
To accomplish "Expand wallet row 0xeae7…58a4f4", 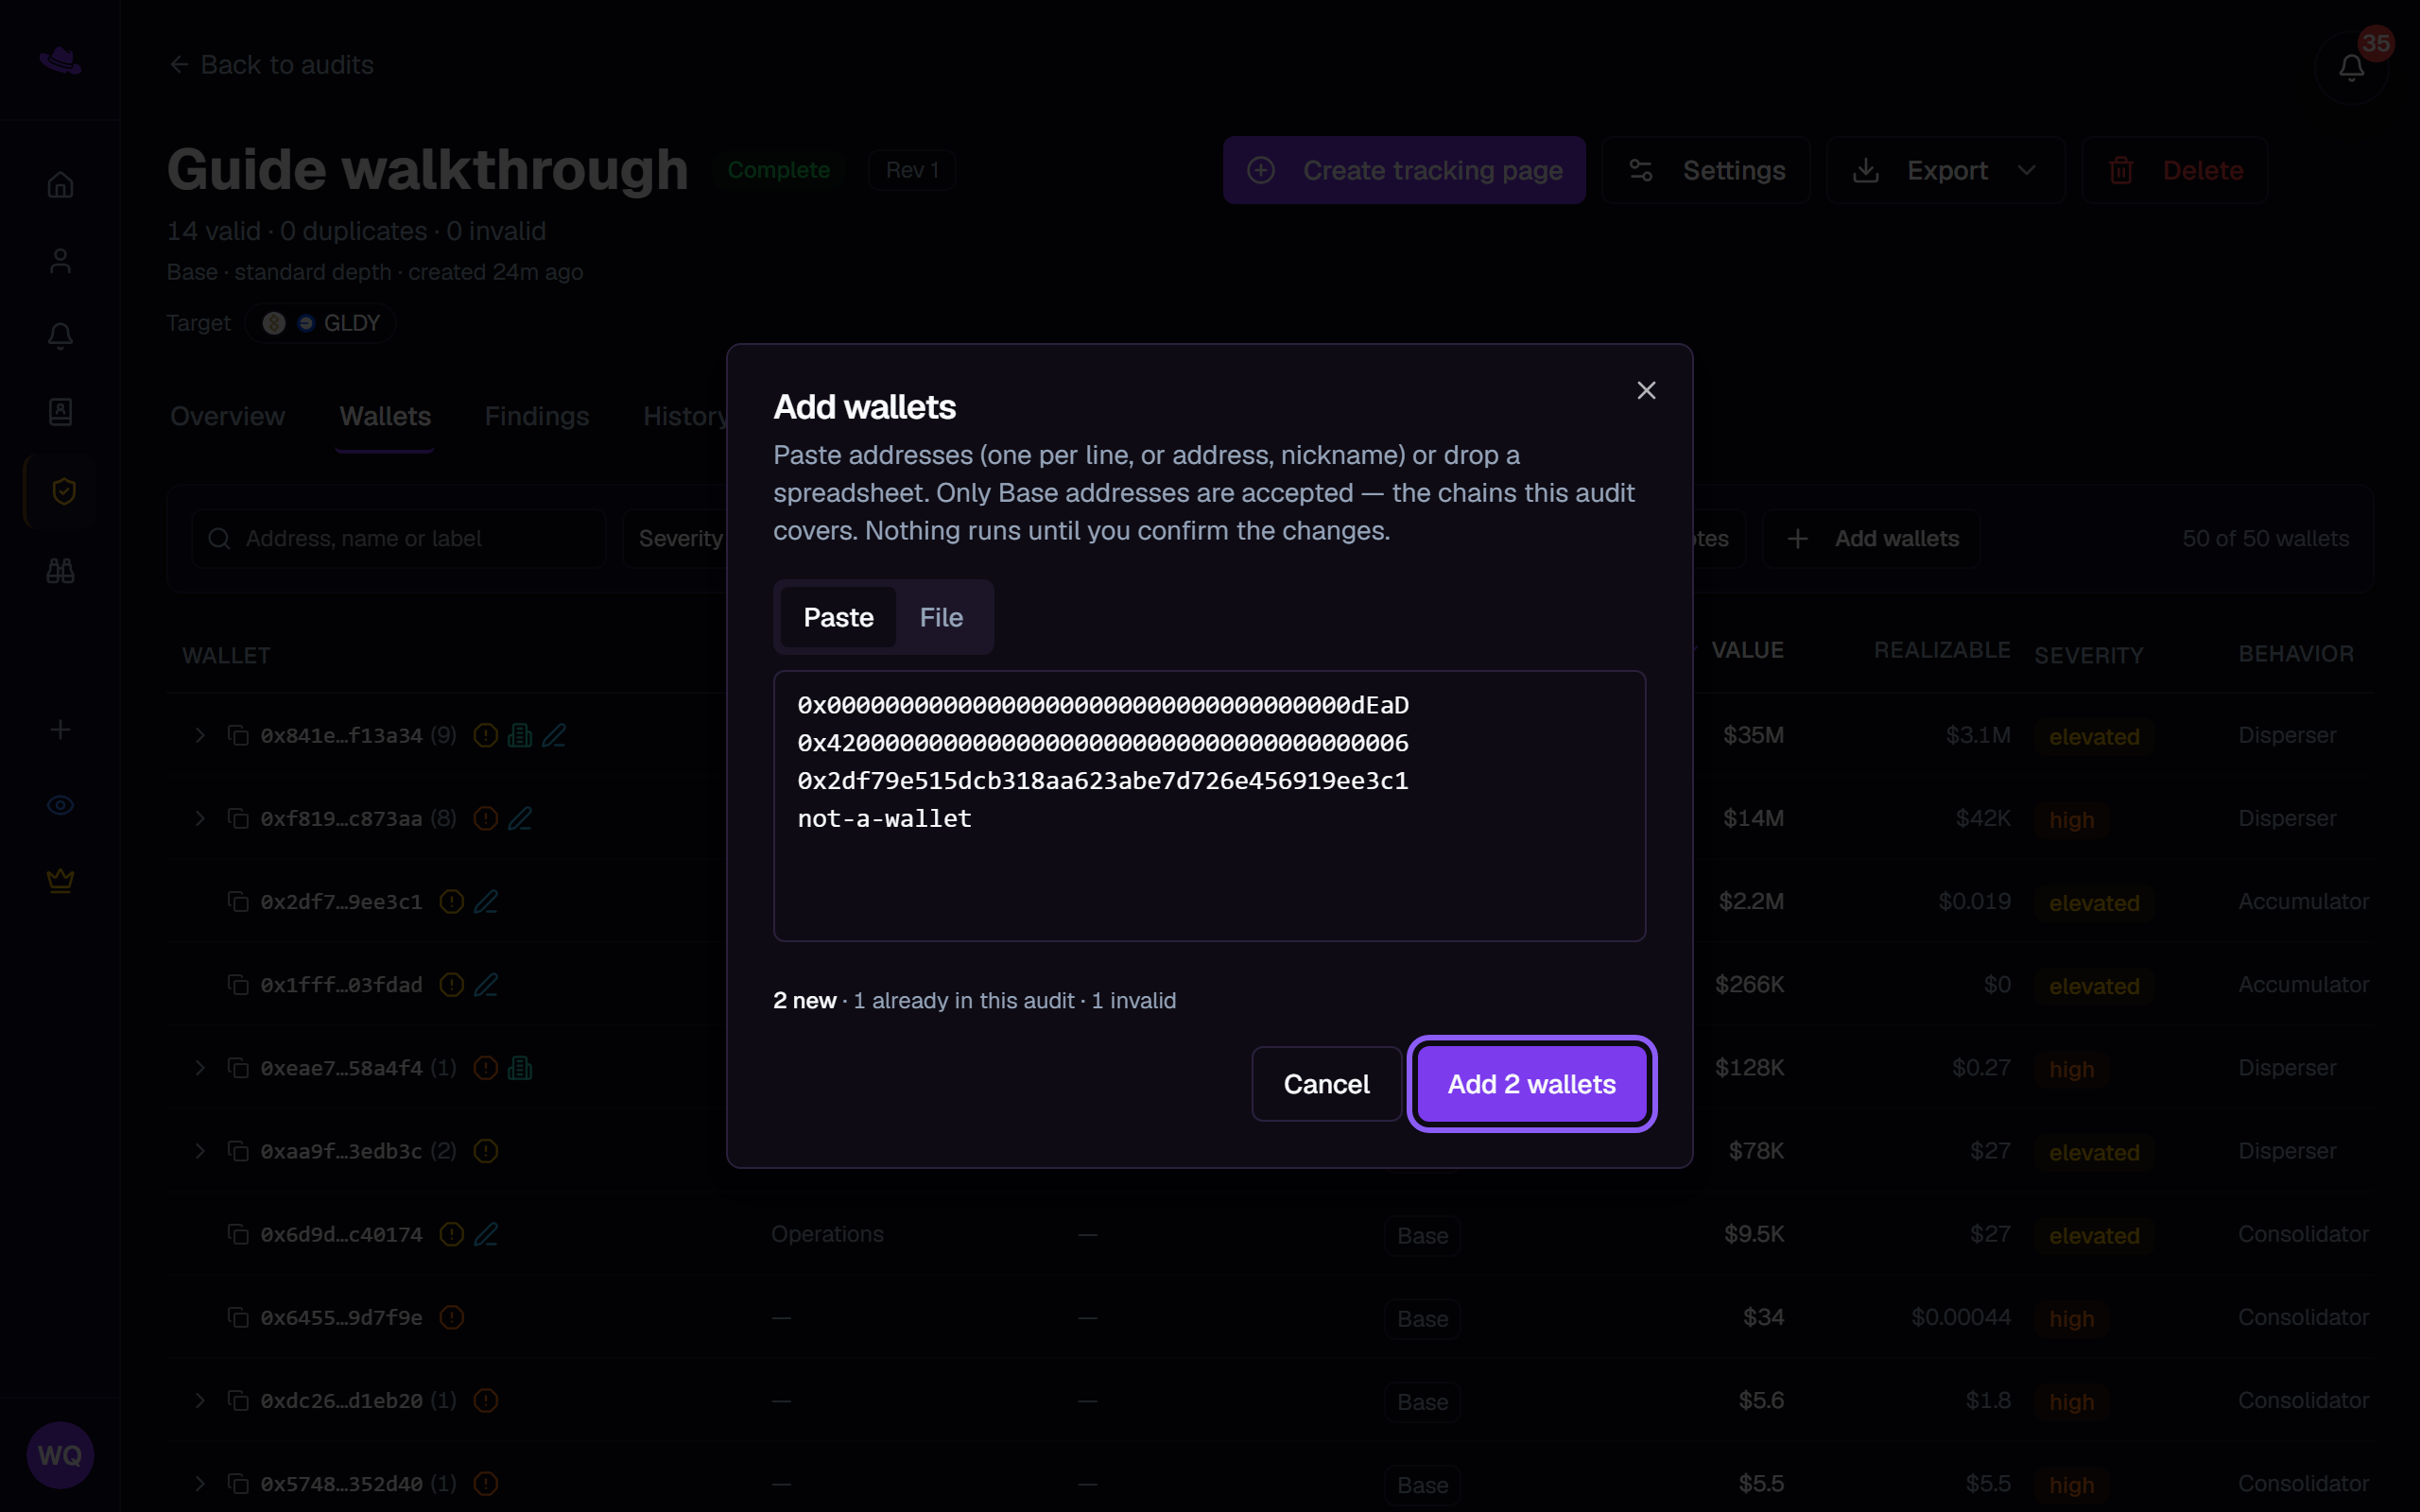I will [x=200, y=1068].
